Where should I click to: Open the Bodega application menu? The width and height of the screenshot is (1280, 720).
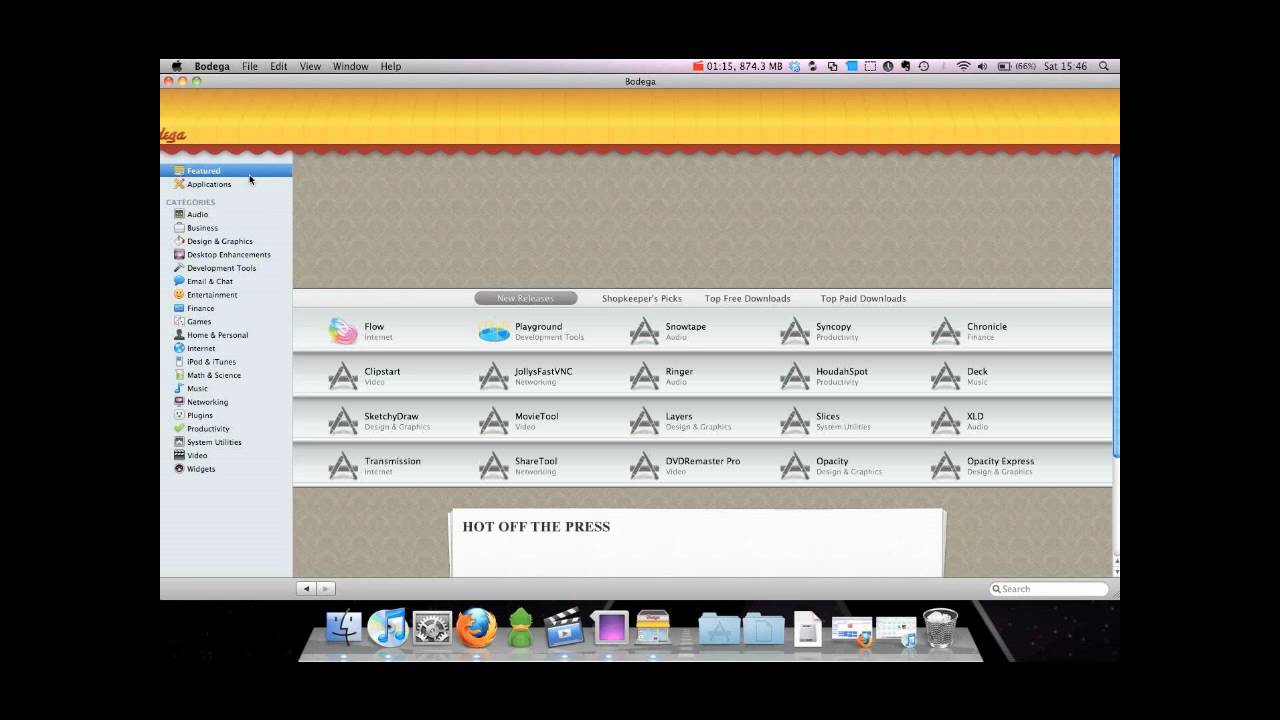click(x=212, y=66)
